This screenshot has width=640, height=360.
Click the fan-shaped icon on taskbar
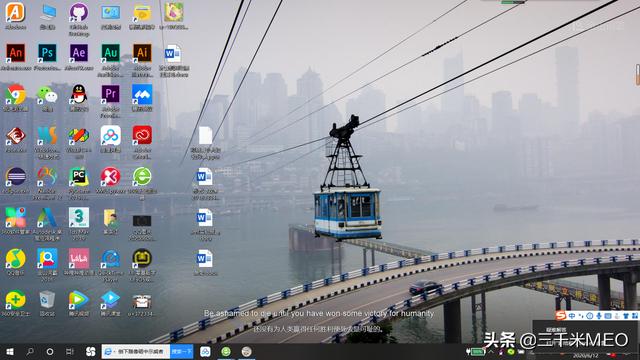coord(91,351)
